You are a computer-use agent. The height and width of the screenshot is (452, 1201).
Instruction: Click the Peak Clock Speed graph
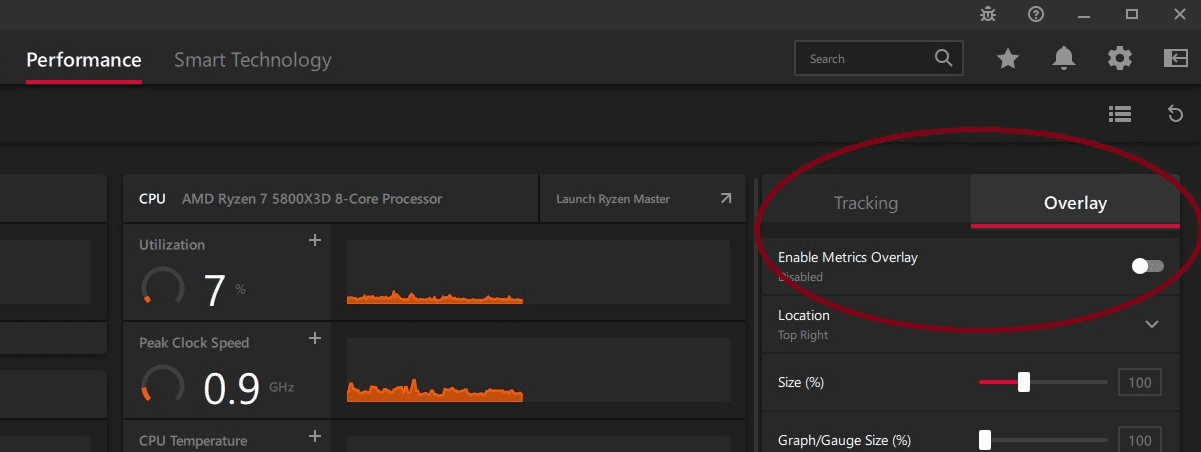pos(538,370)
